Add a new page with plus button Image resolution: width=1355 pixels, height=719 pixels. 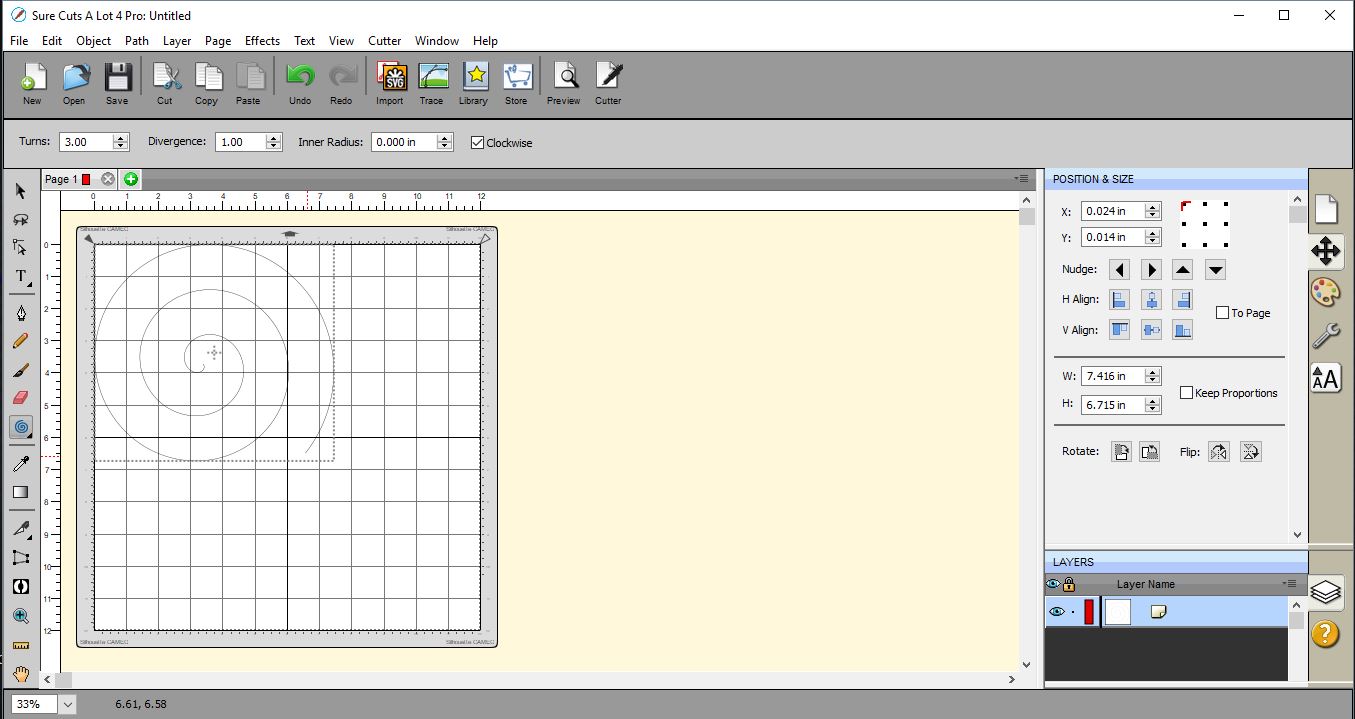[x=131, y=179]
